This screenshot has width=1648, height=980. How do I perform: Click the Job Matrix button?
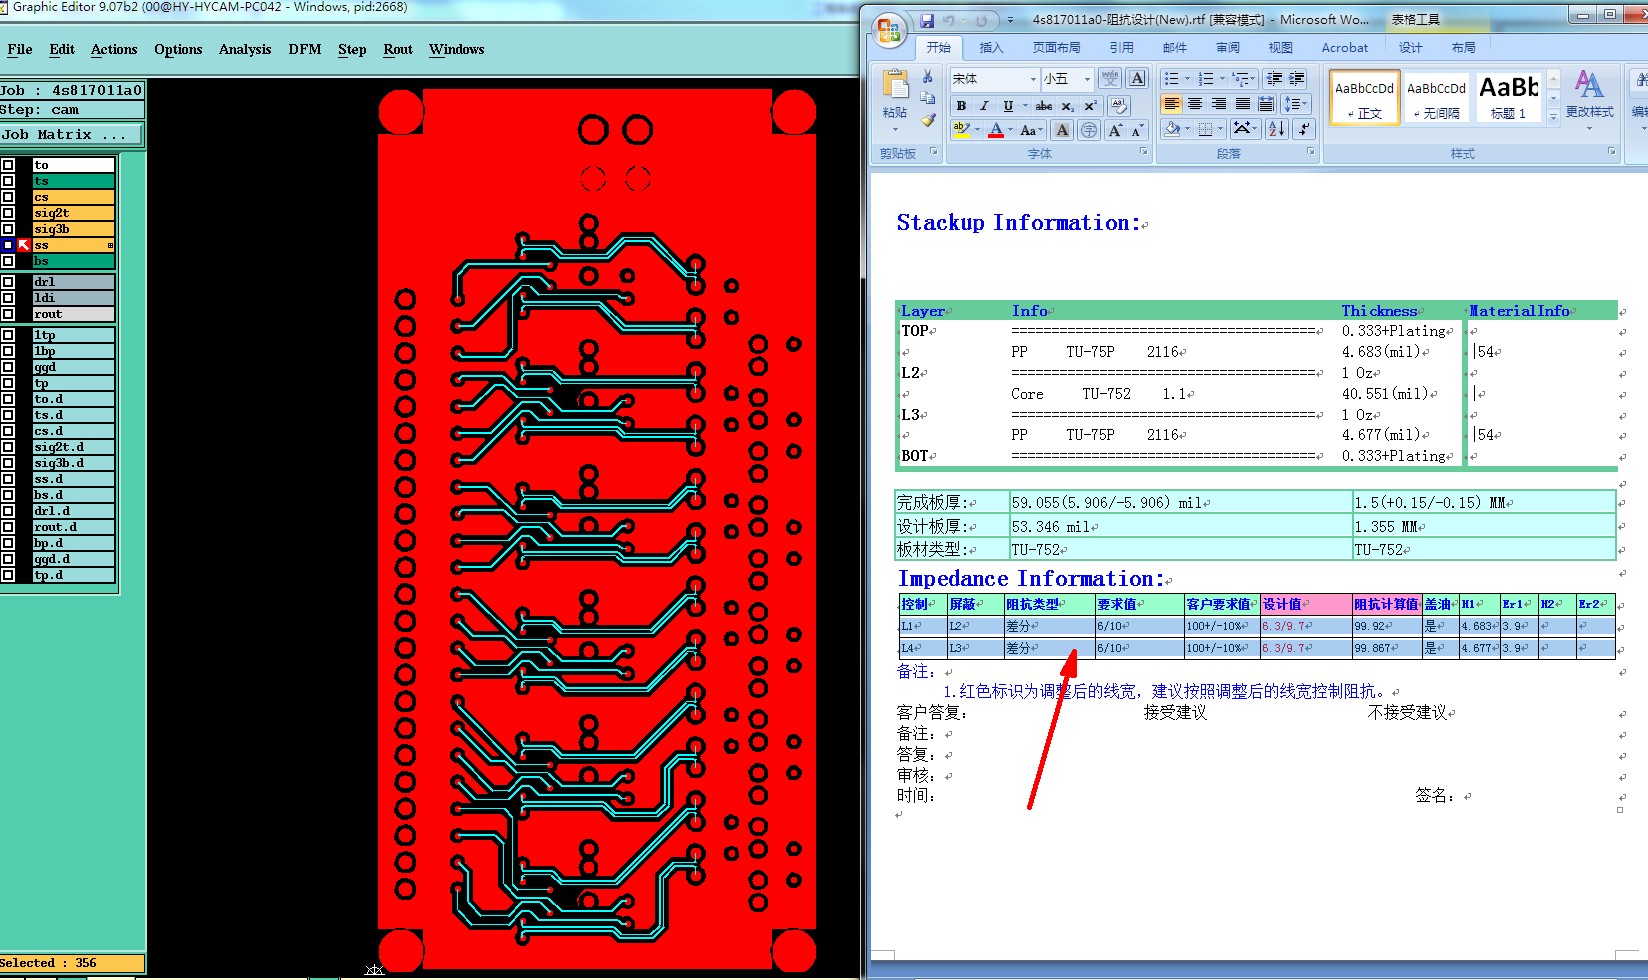pos(72,134)
